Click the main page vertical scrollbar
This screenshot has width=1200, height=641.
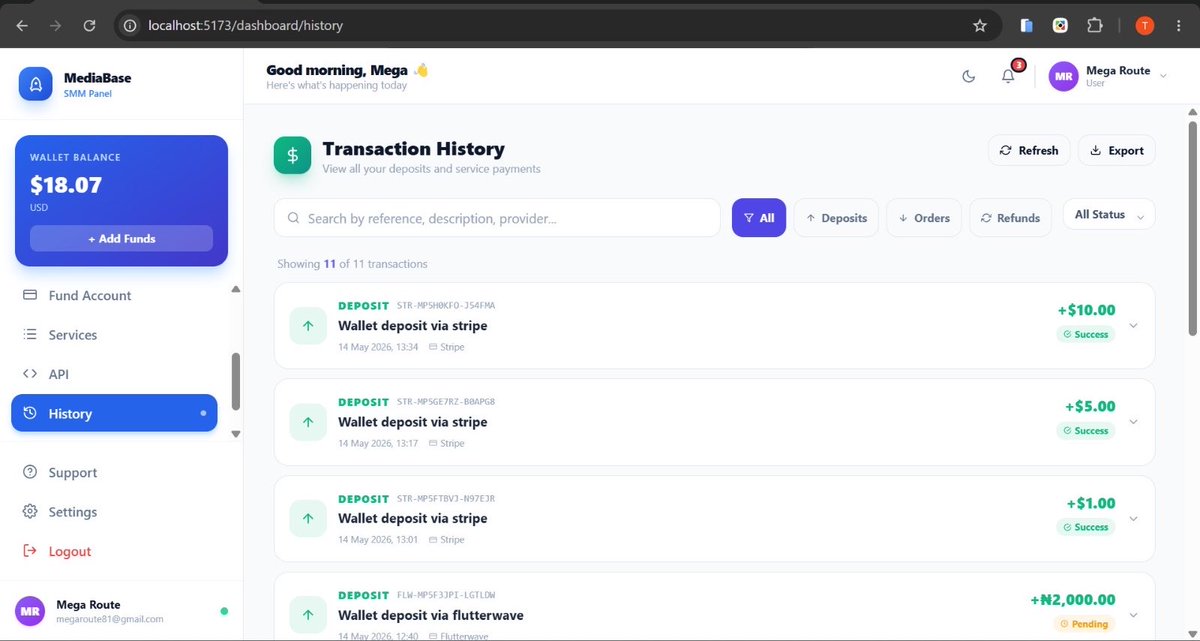(1192, 228)
